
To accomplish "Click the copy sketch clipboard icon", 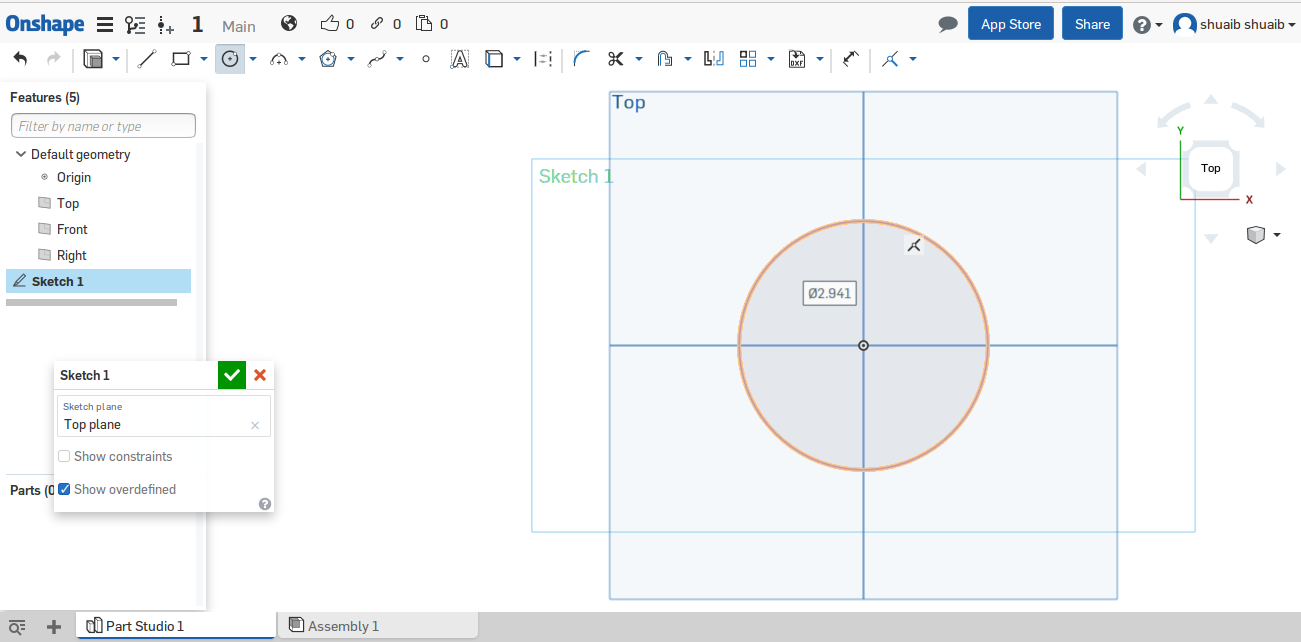I will 93,59.
